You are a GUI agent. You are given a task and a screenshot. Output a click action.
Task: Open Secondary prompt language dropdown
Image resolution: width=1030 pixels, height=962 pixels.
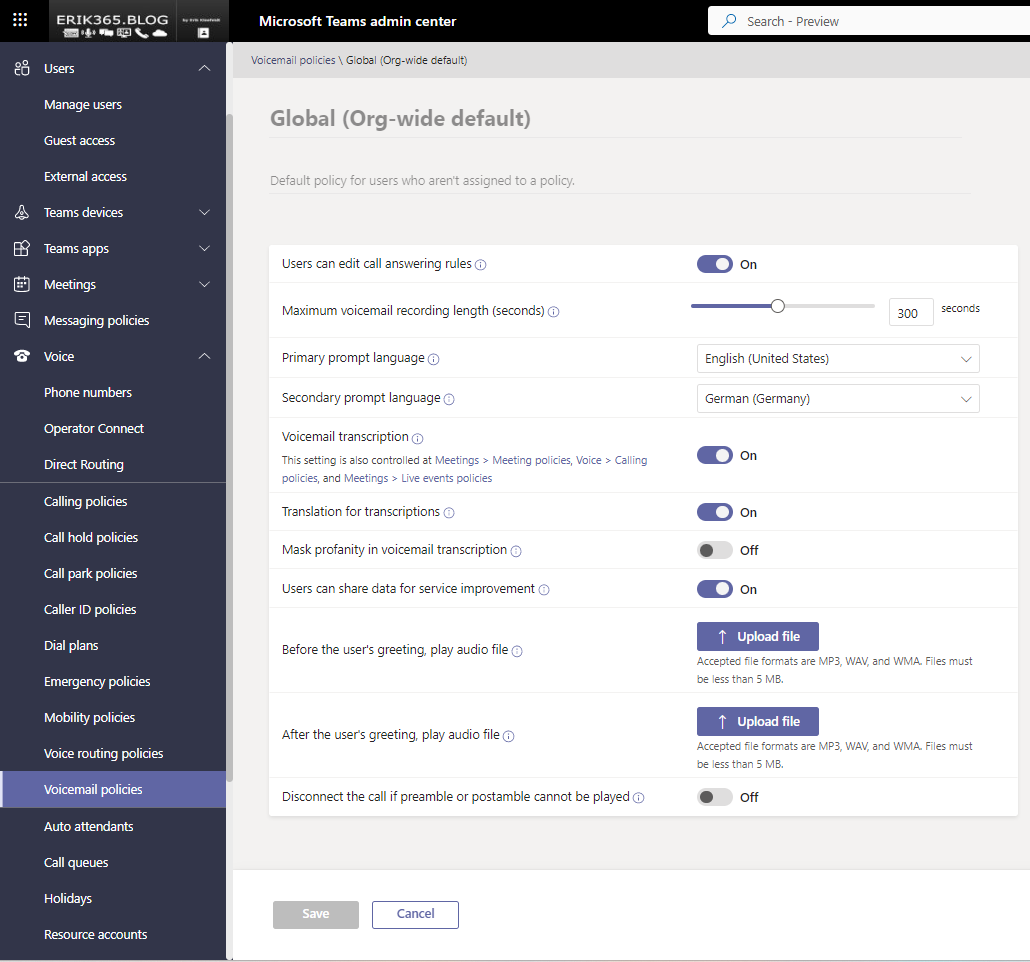(837, 398)
